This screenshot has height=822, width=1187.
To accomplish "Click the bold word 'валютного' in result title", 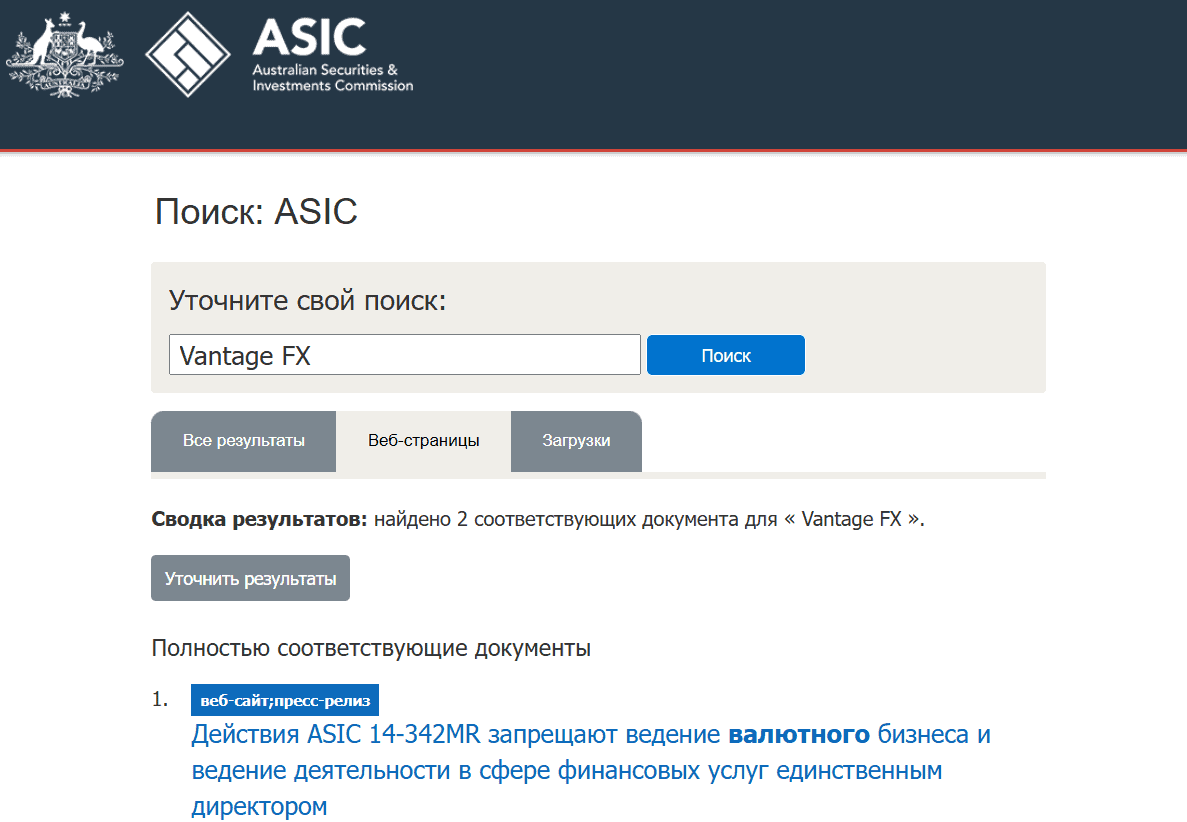I will click(798, 736).
